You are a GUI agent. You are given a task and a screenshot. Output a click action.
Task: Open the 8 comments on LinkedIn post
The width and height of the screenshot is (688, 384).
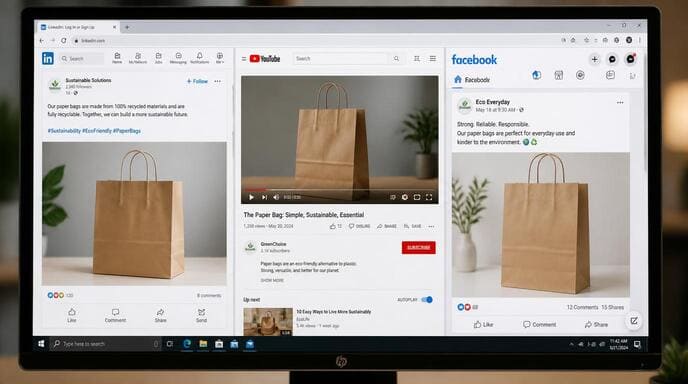coord(209,295)
